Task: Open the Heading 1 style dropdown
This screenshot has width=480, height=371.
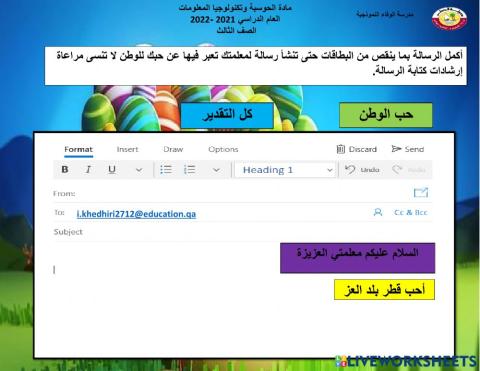Action: point(285,170)
